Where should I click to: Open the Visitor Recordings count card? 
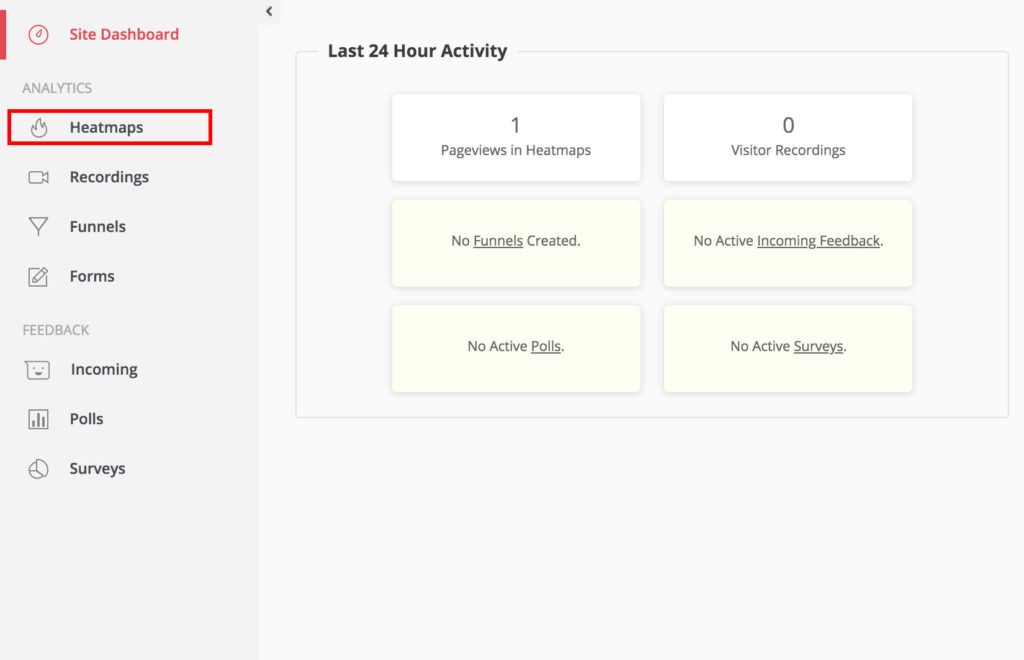click(788, 138)
